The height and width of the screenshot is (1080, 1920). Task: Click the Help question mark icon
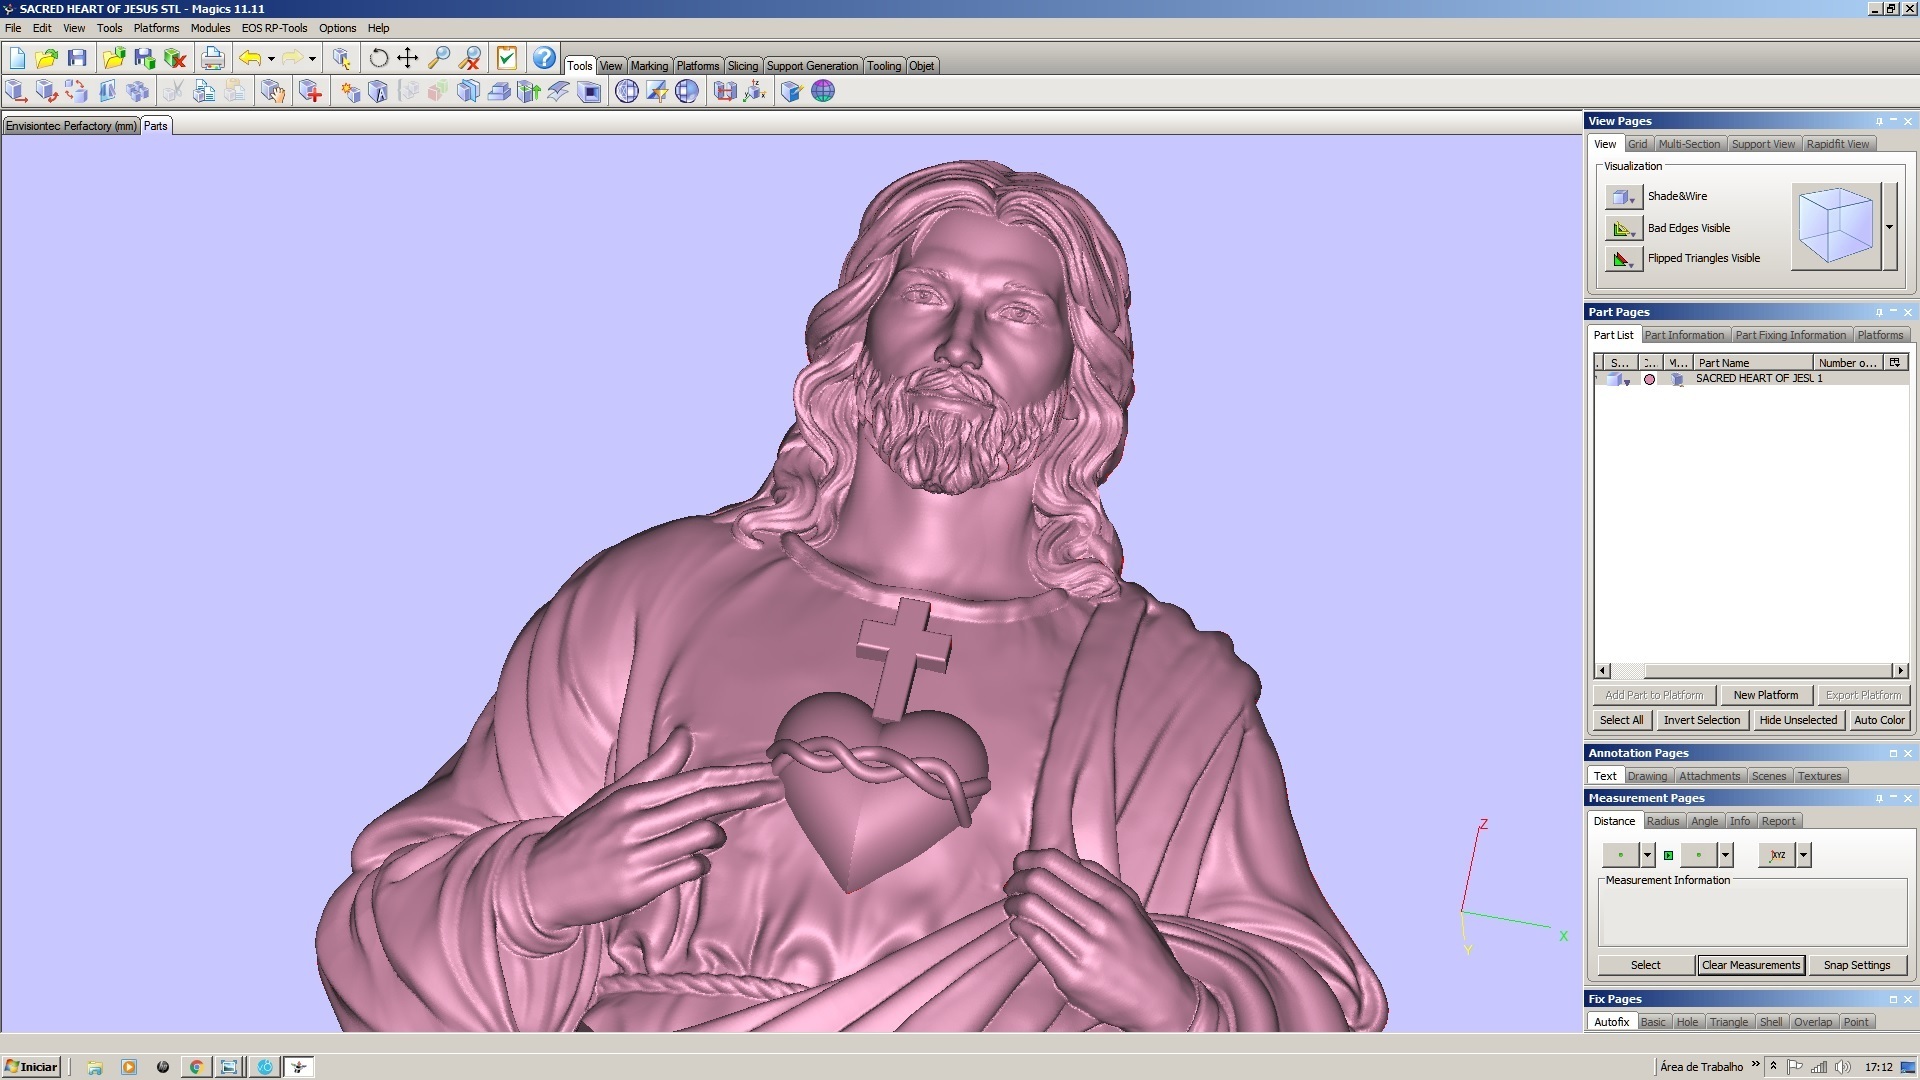543,59
